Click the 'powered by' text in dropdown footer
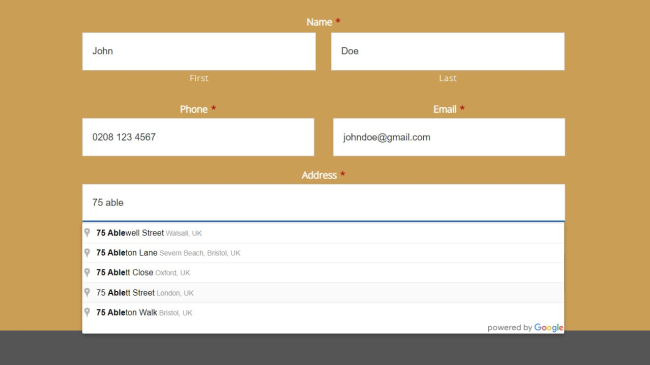Viewport: 650px width, 365px height. pyautogui.click(x=509, y=328)
